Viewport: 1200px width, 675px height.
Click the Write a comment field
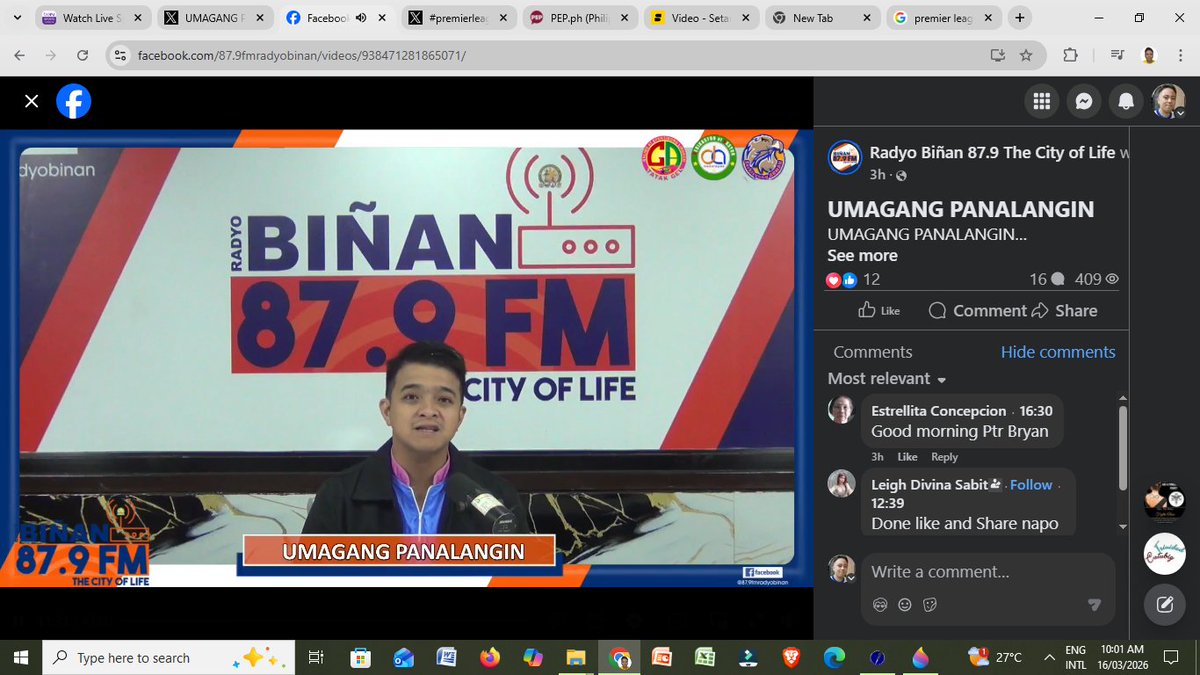click(987, 572)
